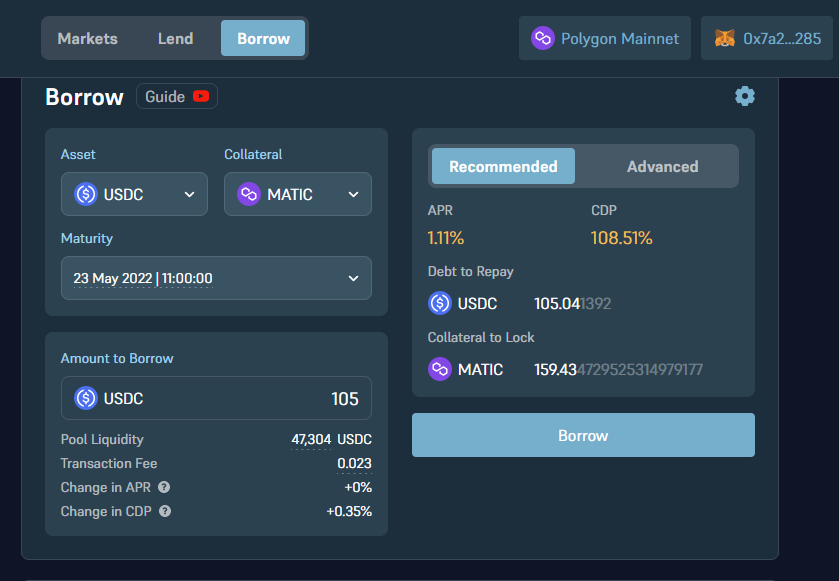Click the maturity date 23 May 2022 text
839x581 pixels.
click(143, 278)
